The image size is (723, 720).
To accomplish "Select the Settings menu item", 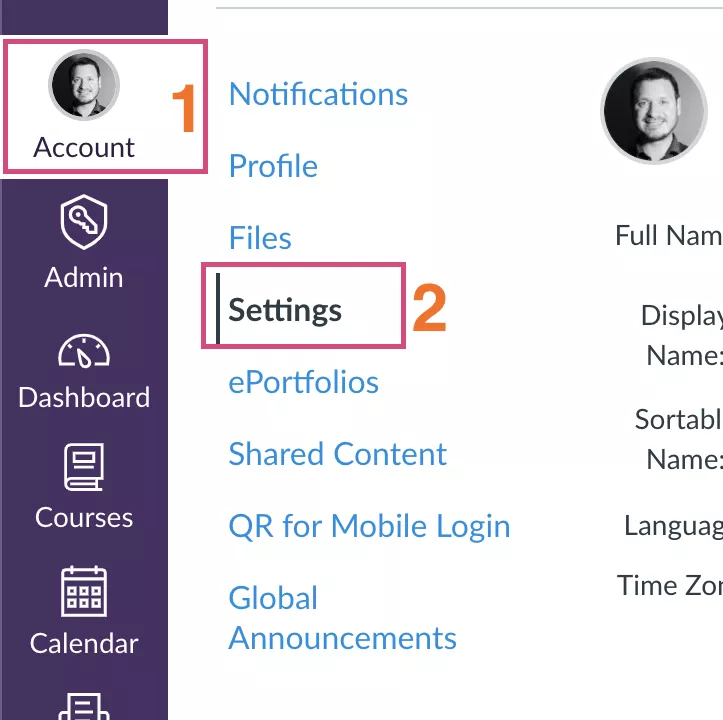I will click(284, 309).
